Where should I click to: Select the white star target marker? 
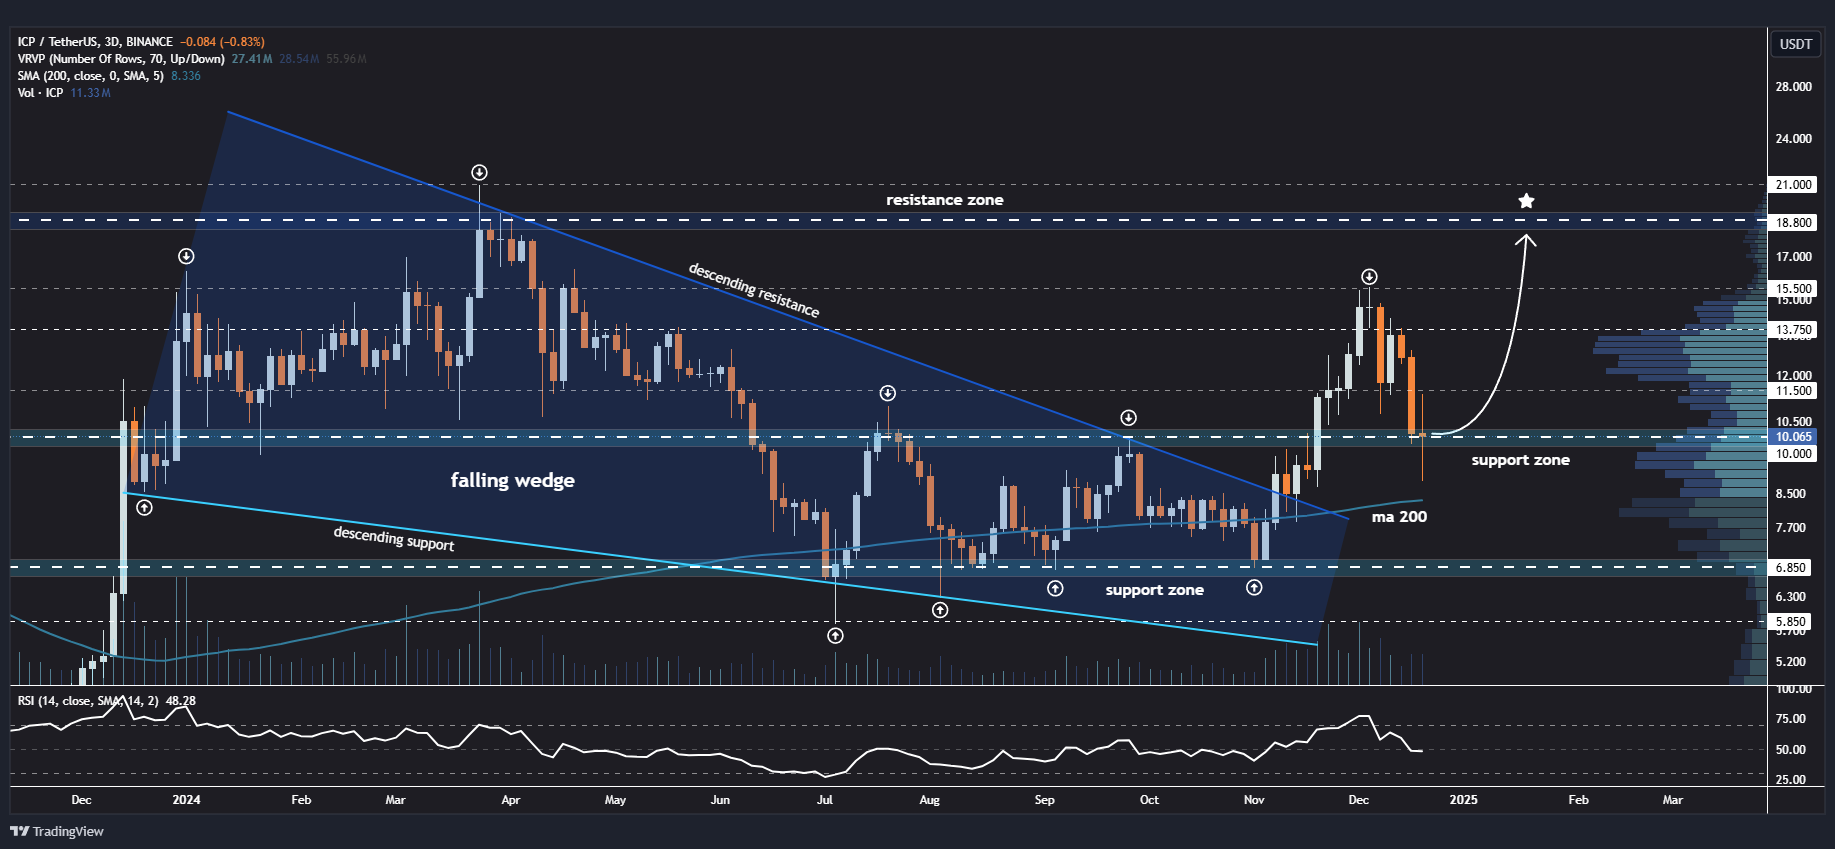tap(1526, 201)
